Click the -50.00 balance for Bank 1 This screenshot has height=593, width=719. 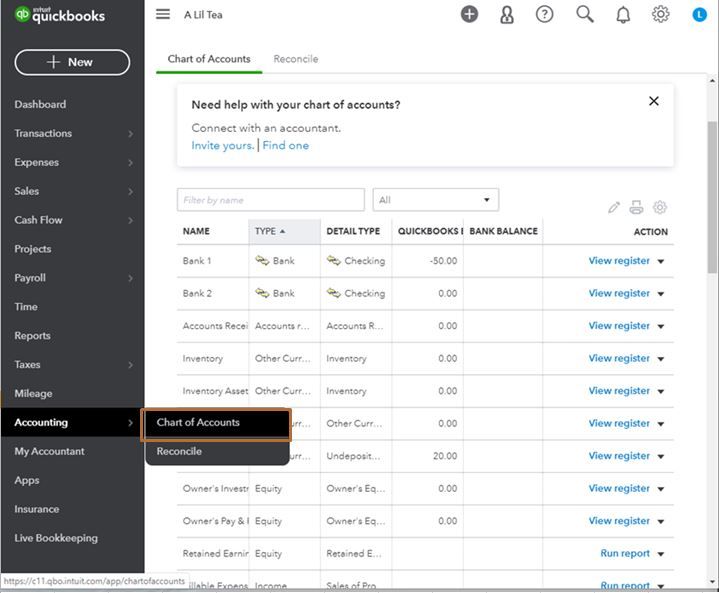(x=443, y=260)
